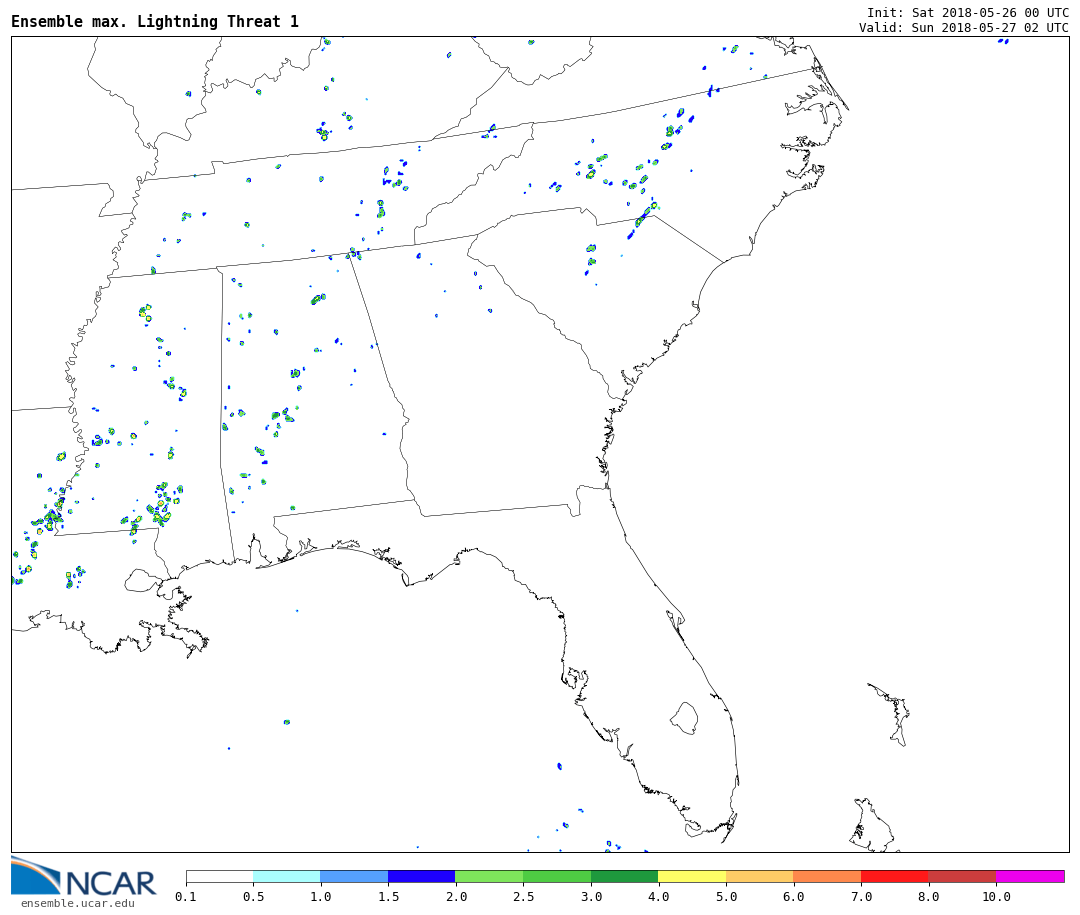Click the colorbar label '8.0'
Image resolution: width=1080 pixels, height=915 pixels.
point(928,896)
